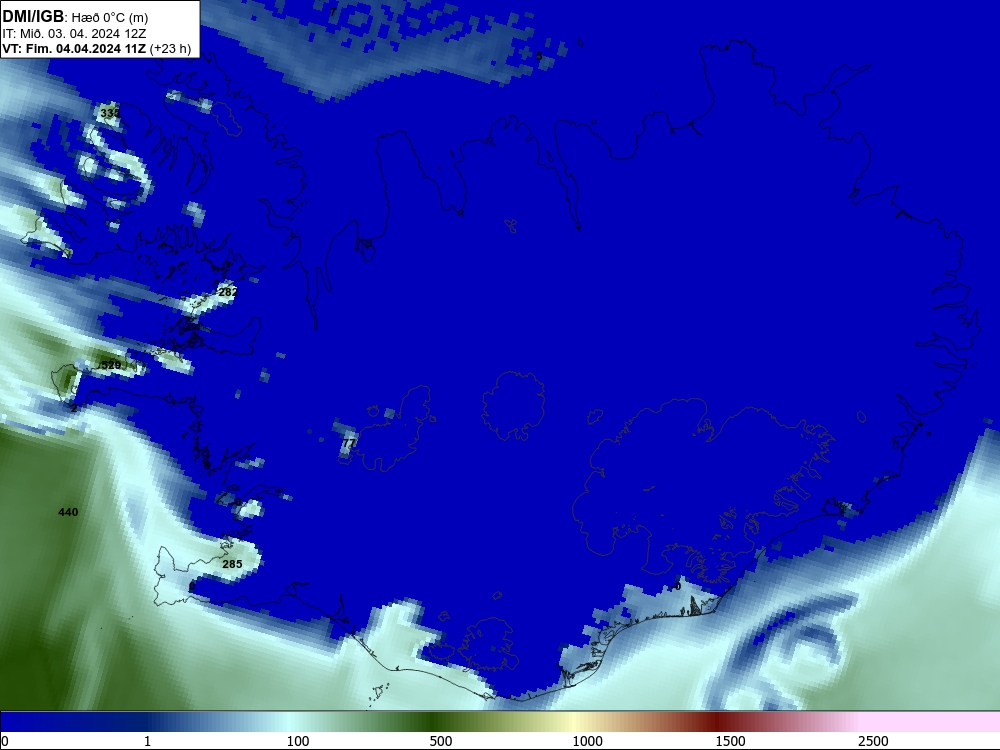1000x750 pixels.
Task: Click the map value '77' near the glacier
Action: click(349, 443)
